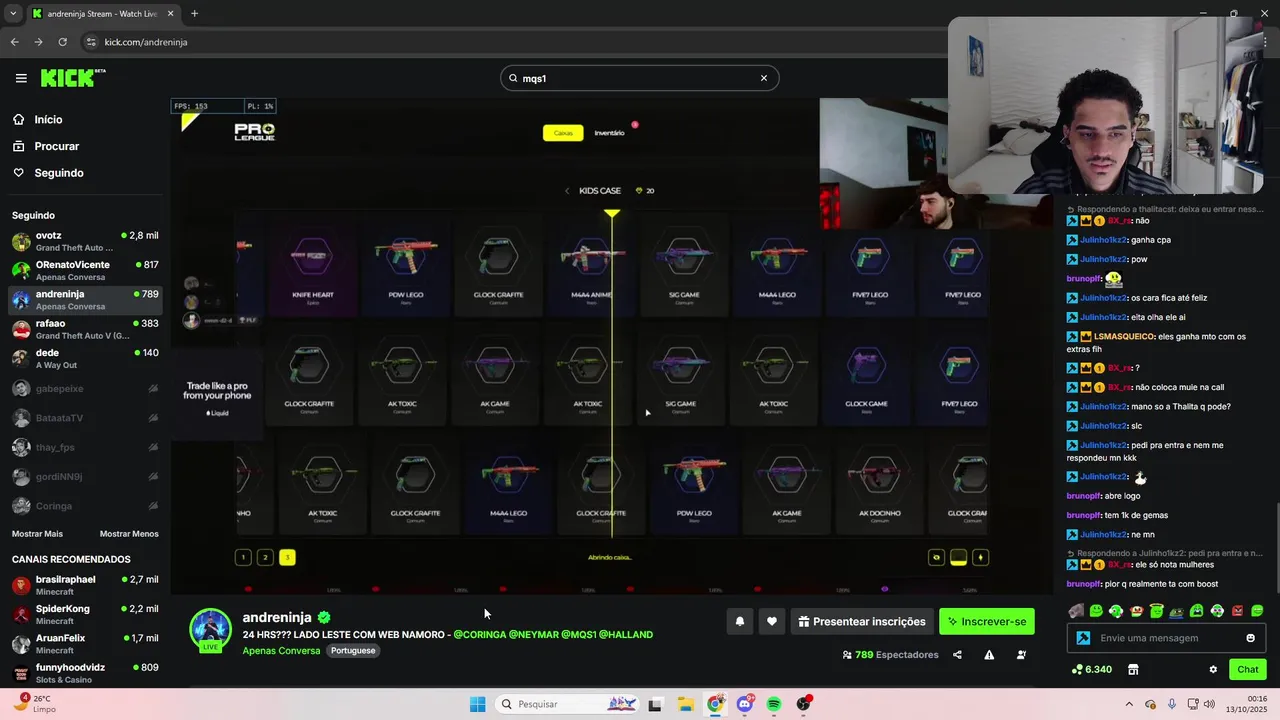Follow channel with the heart button
This screenshot has width=1280, height=720.
[x=772, y=621]
